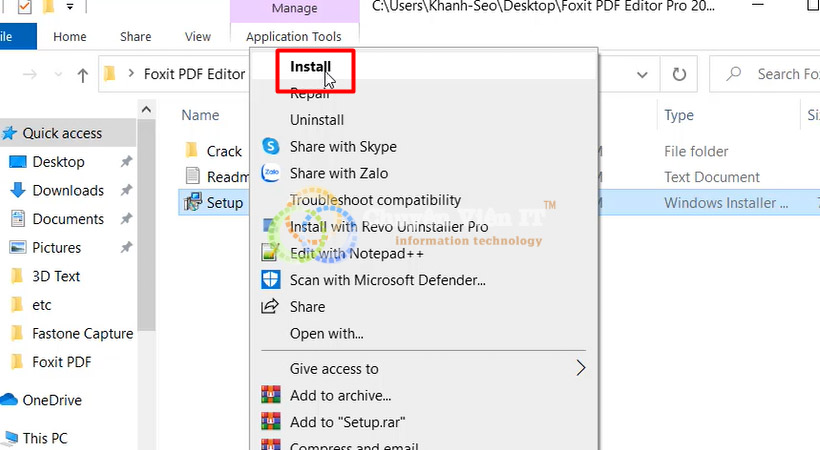Click the Notepad++ icon in menu
The image size is (820, 450).
[x=270, y=253]
